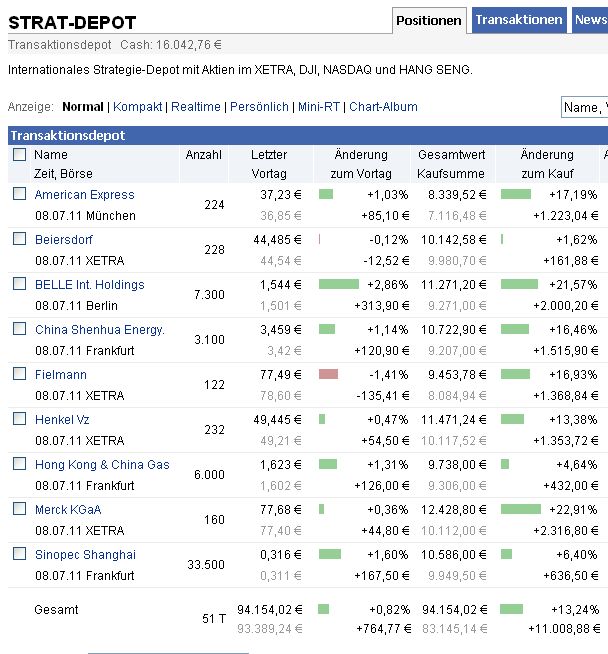Click the Änderung zum Vortag header
Viewport: 608px width, 654px height.
coord(361,164)
